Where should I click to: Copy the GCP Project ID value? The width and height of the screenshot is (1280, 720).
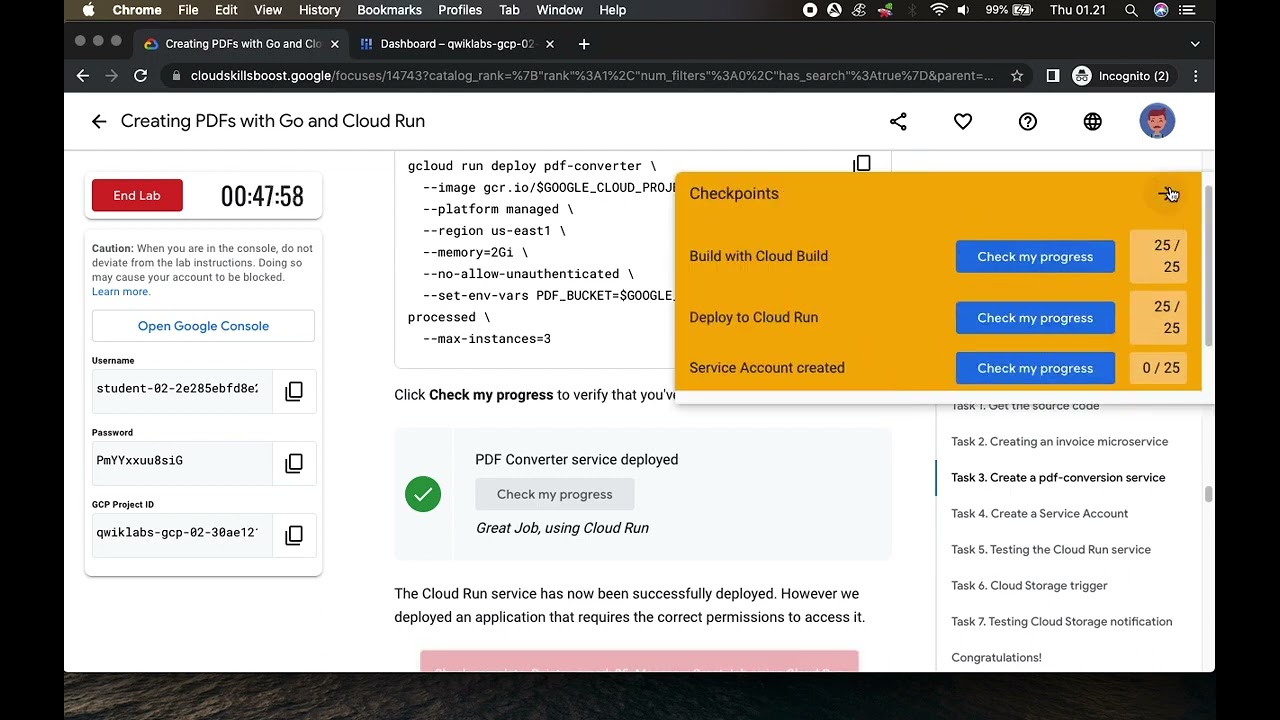(x=294, y=535)
